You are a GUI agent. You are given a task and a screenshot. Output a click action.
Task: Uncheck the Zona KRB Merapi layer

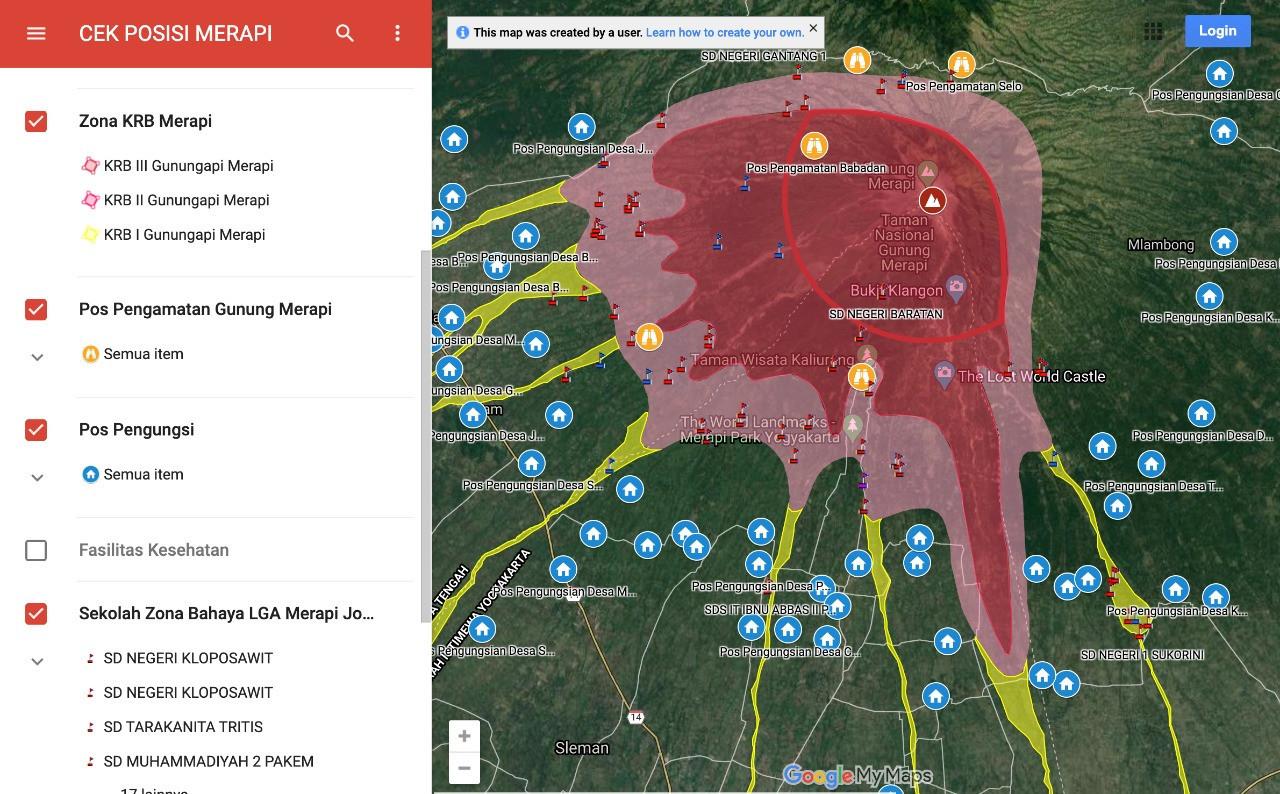[36, 121]
